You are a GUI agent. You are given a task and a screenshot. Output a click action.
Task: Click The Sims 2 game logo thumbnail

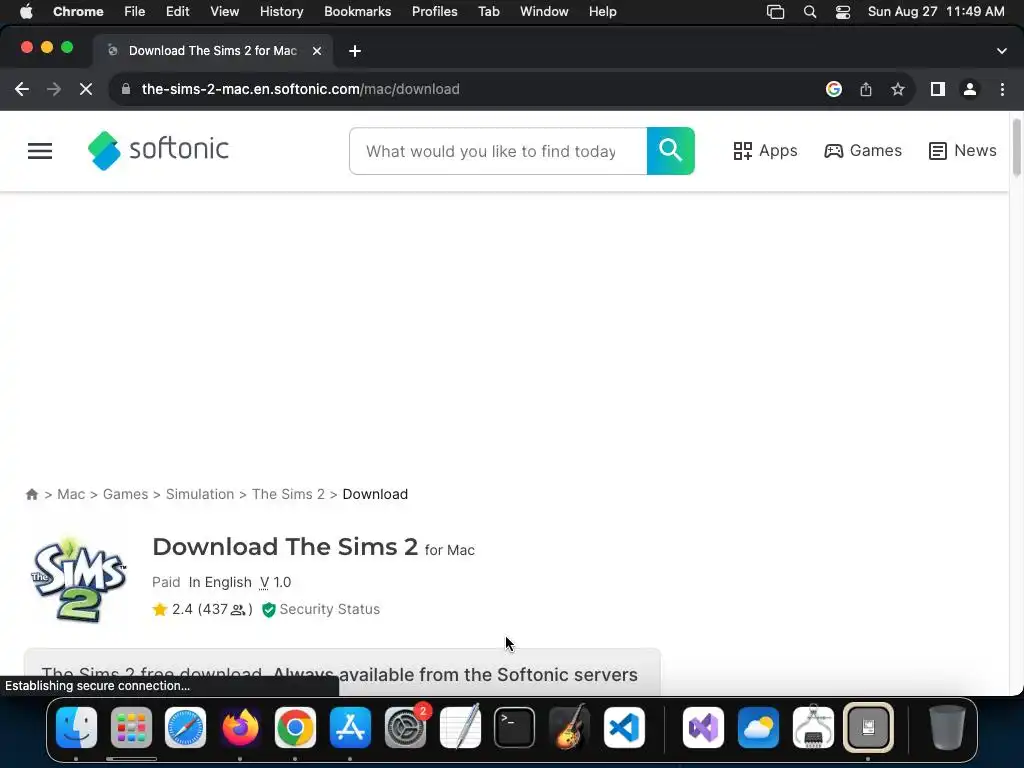click(78, 579)
